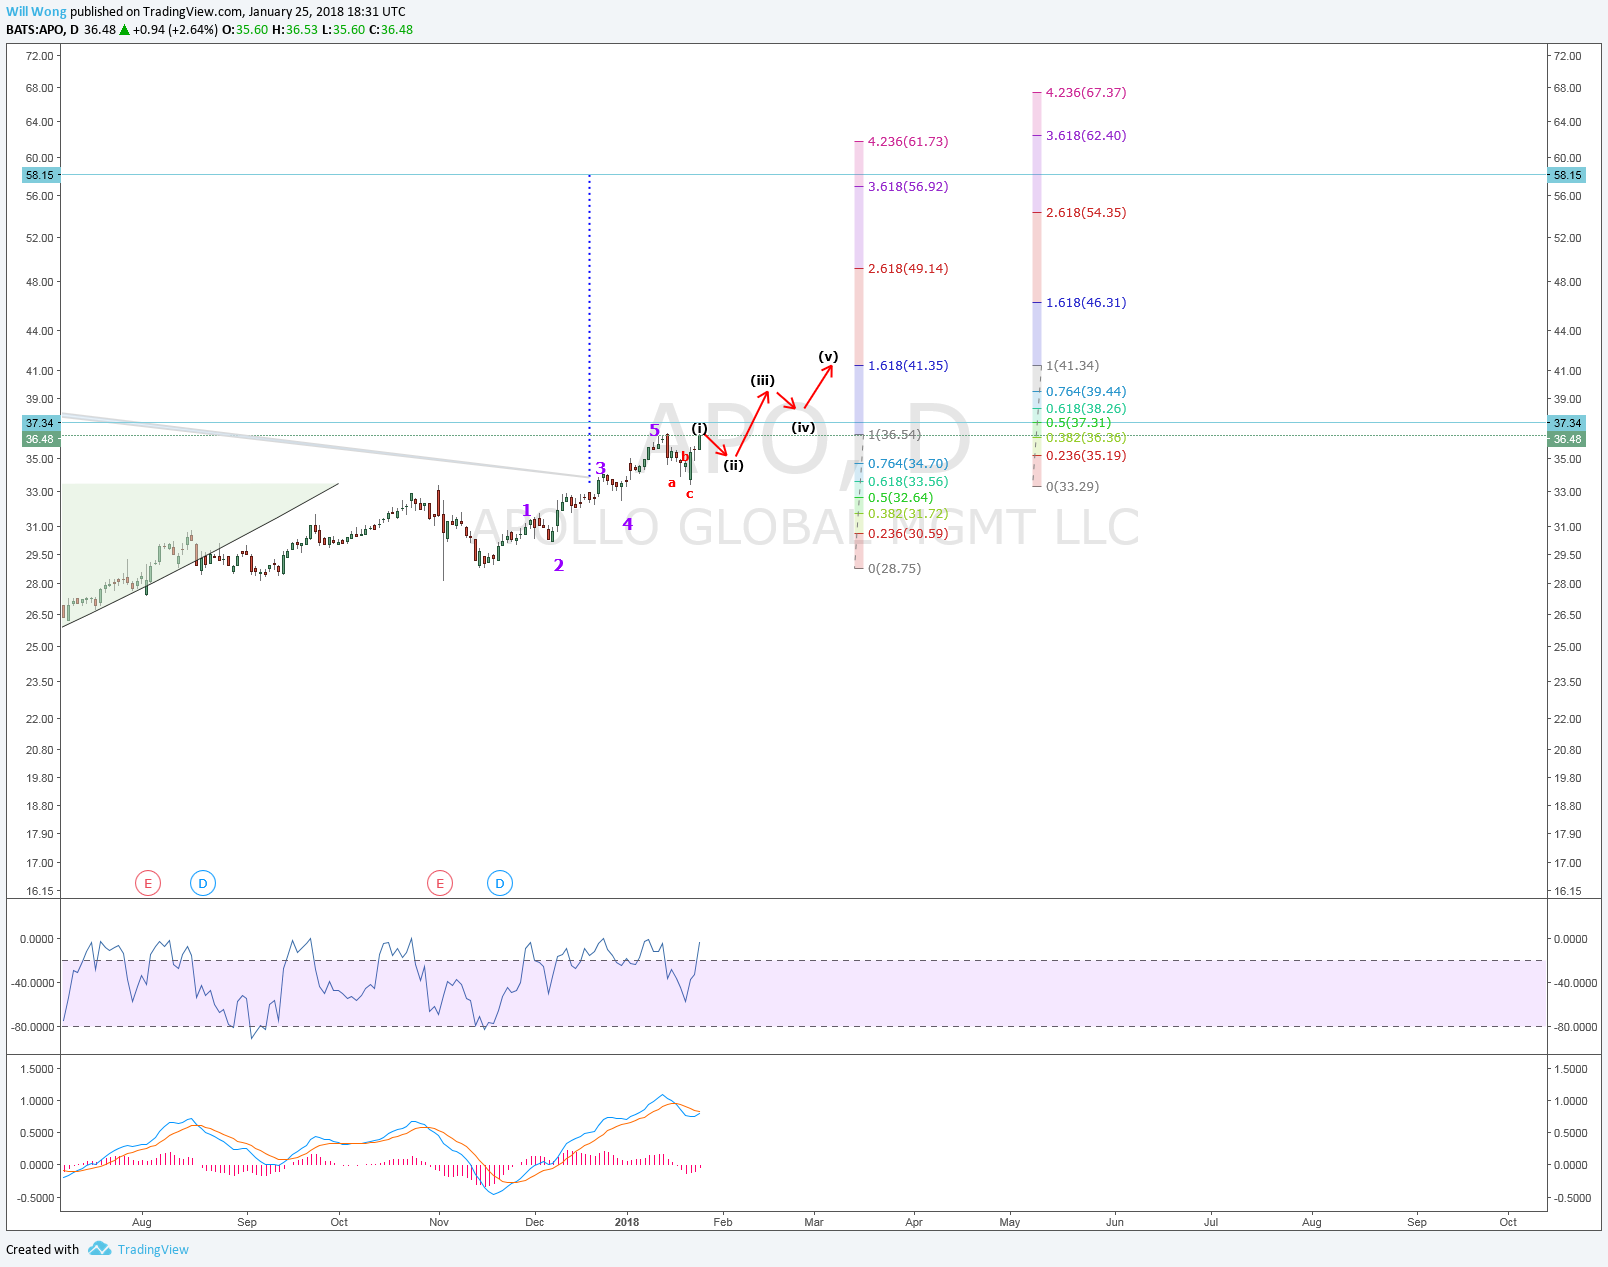The height and width of the screenshot is (1267, 1608).
Task: Click the 36.48 current price tag on right axis
Action: [x=1567, y=439]
